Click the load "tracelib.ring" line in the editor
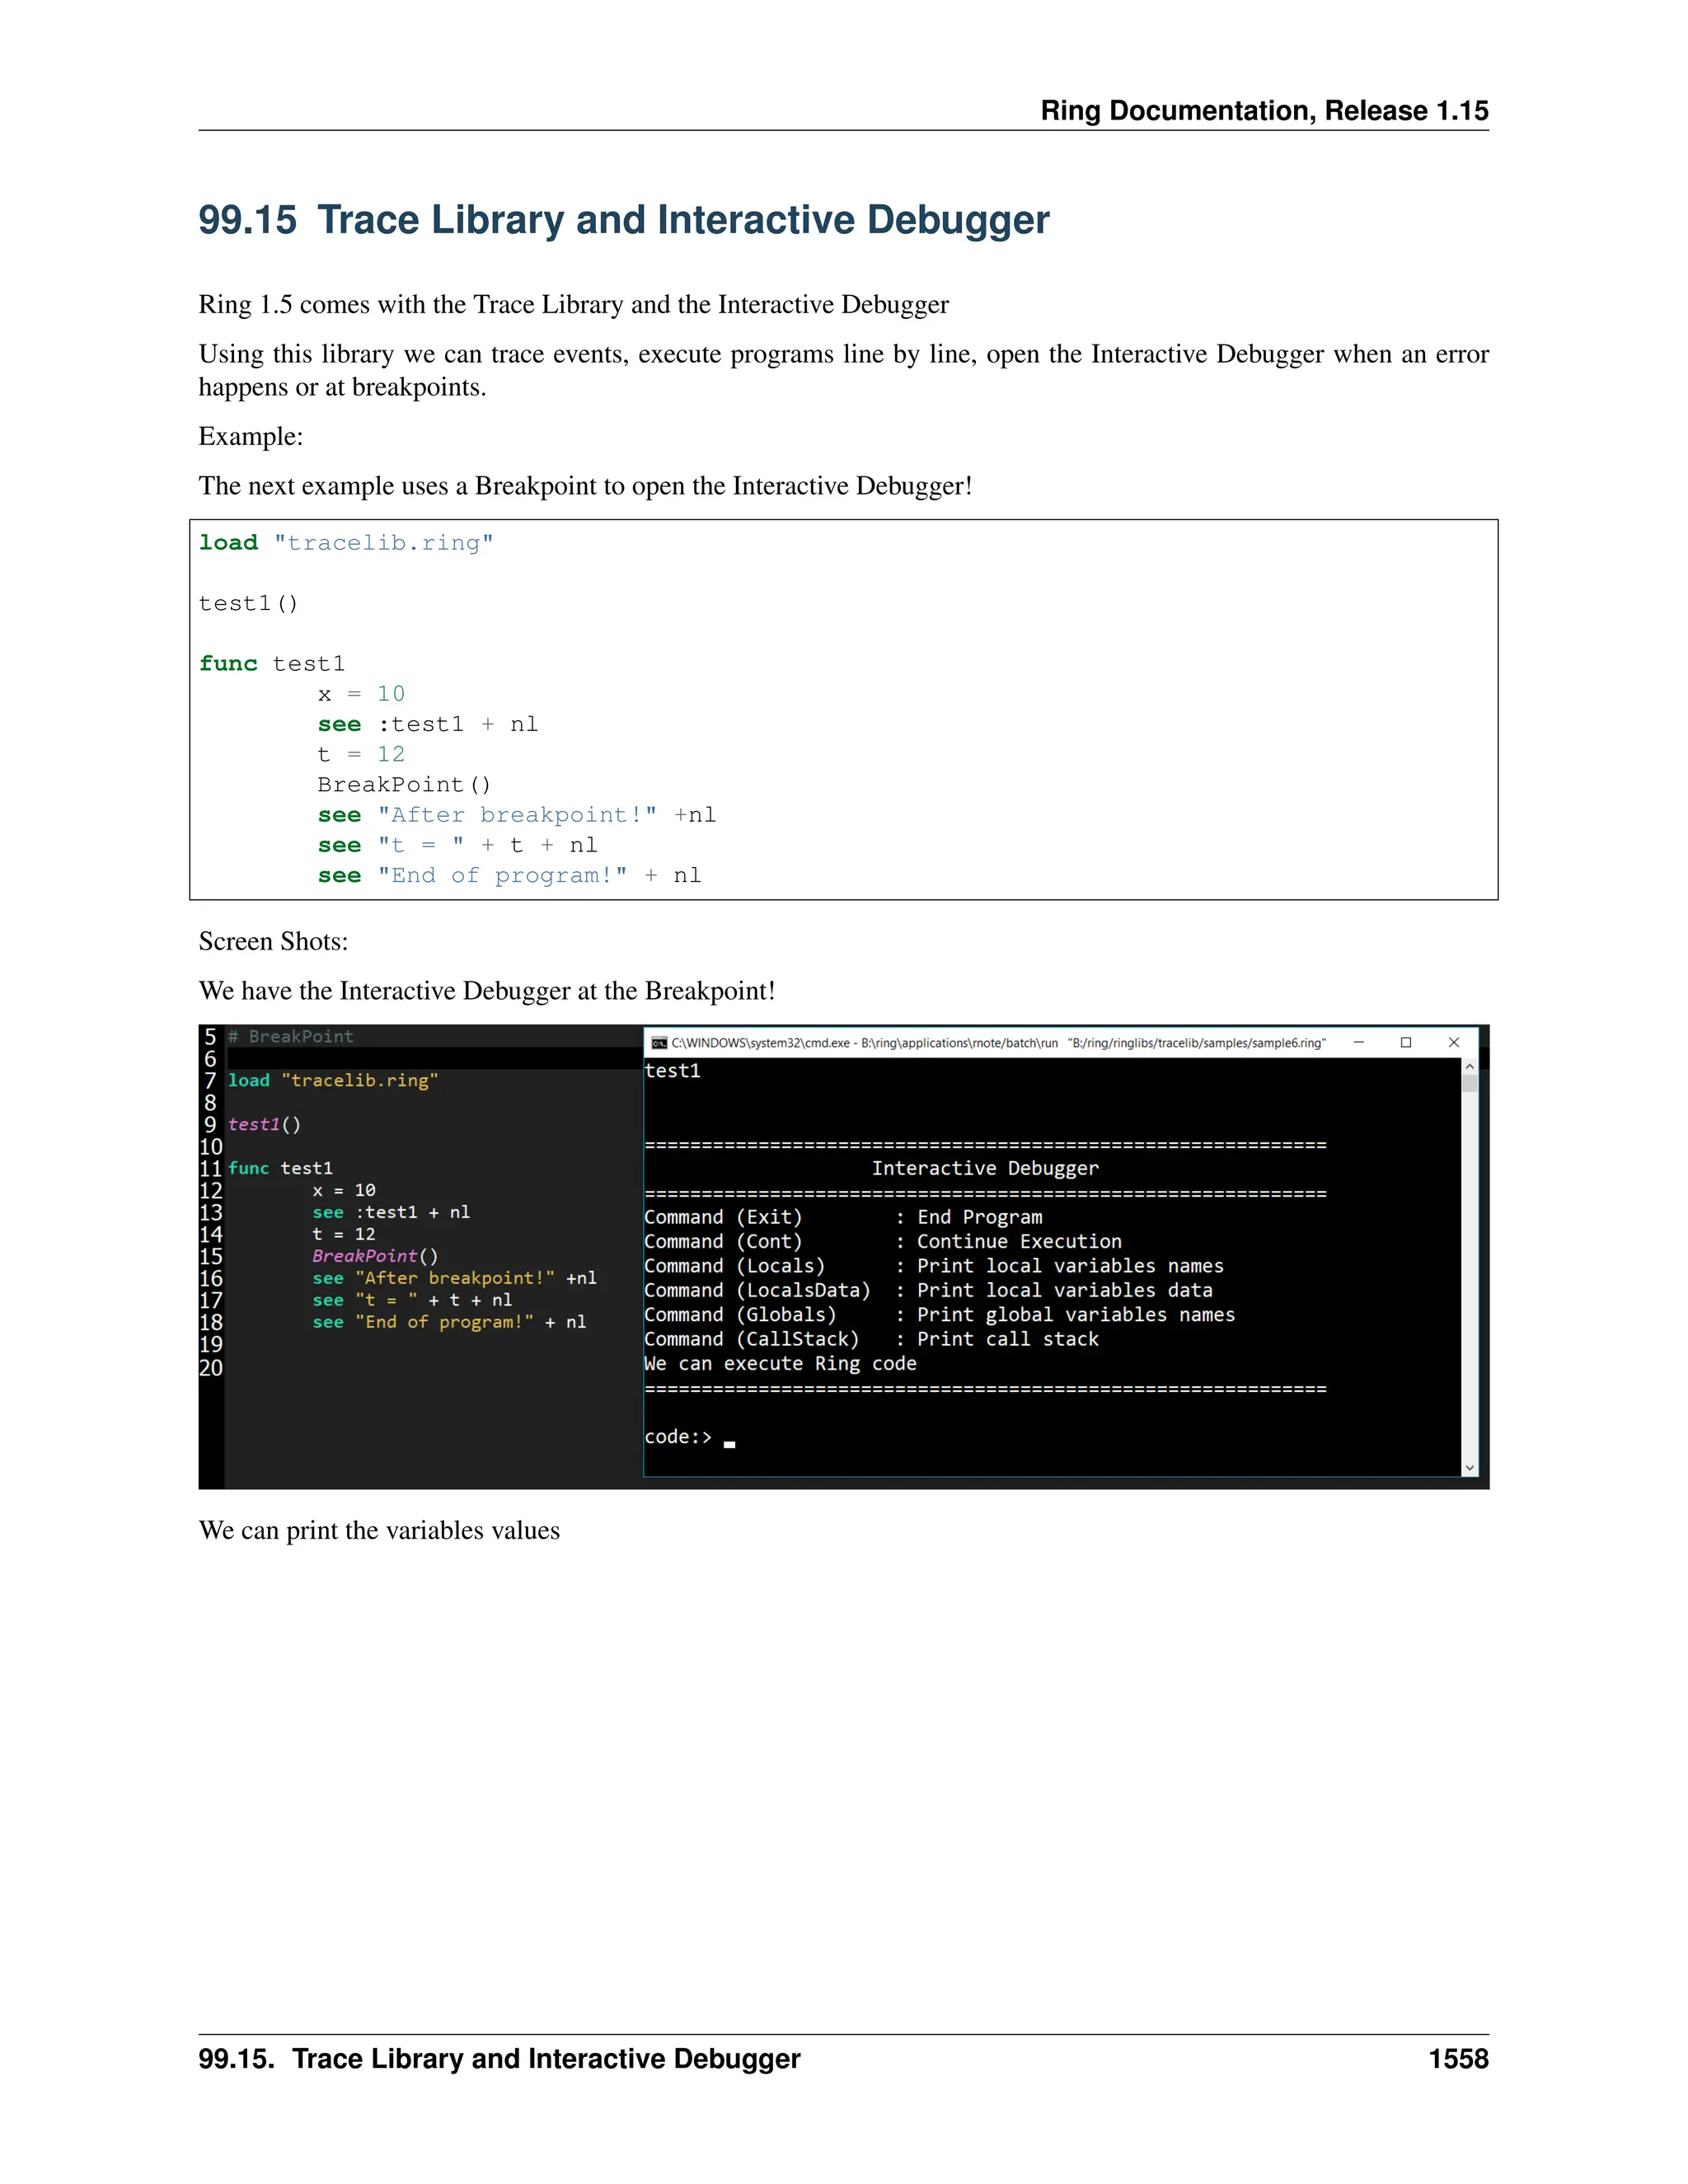The width and height of the screenshot is (1688, 2184). pyautogui.click(x=333, y=1081)
